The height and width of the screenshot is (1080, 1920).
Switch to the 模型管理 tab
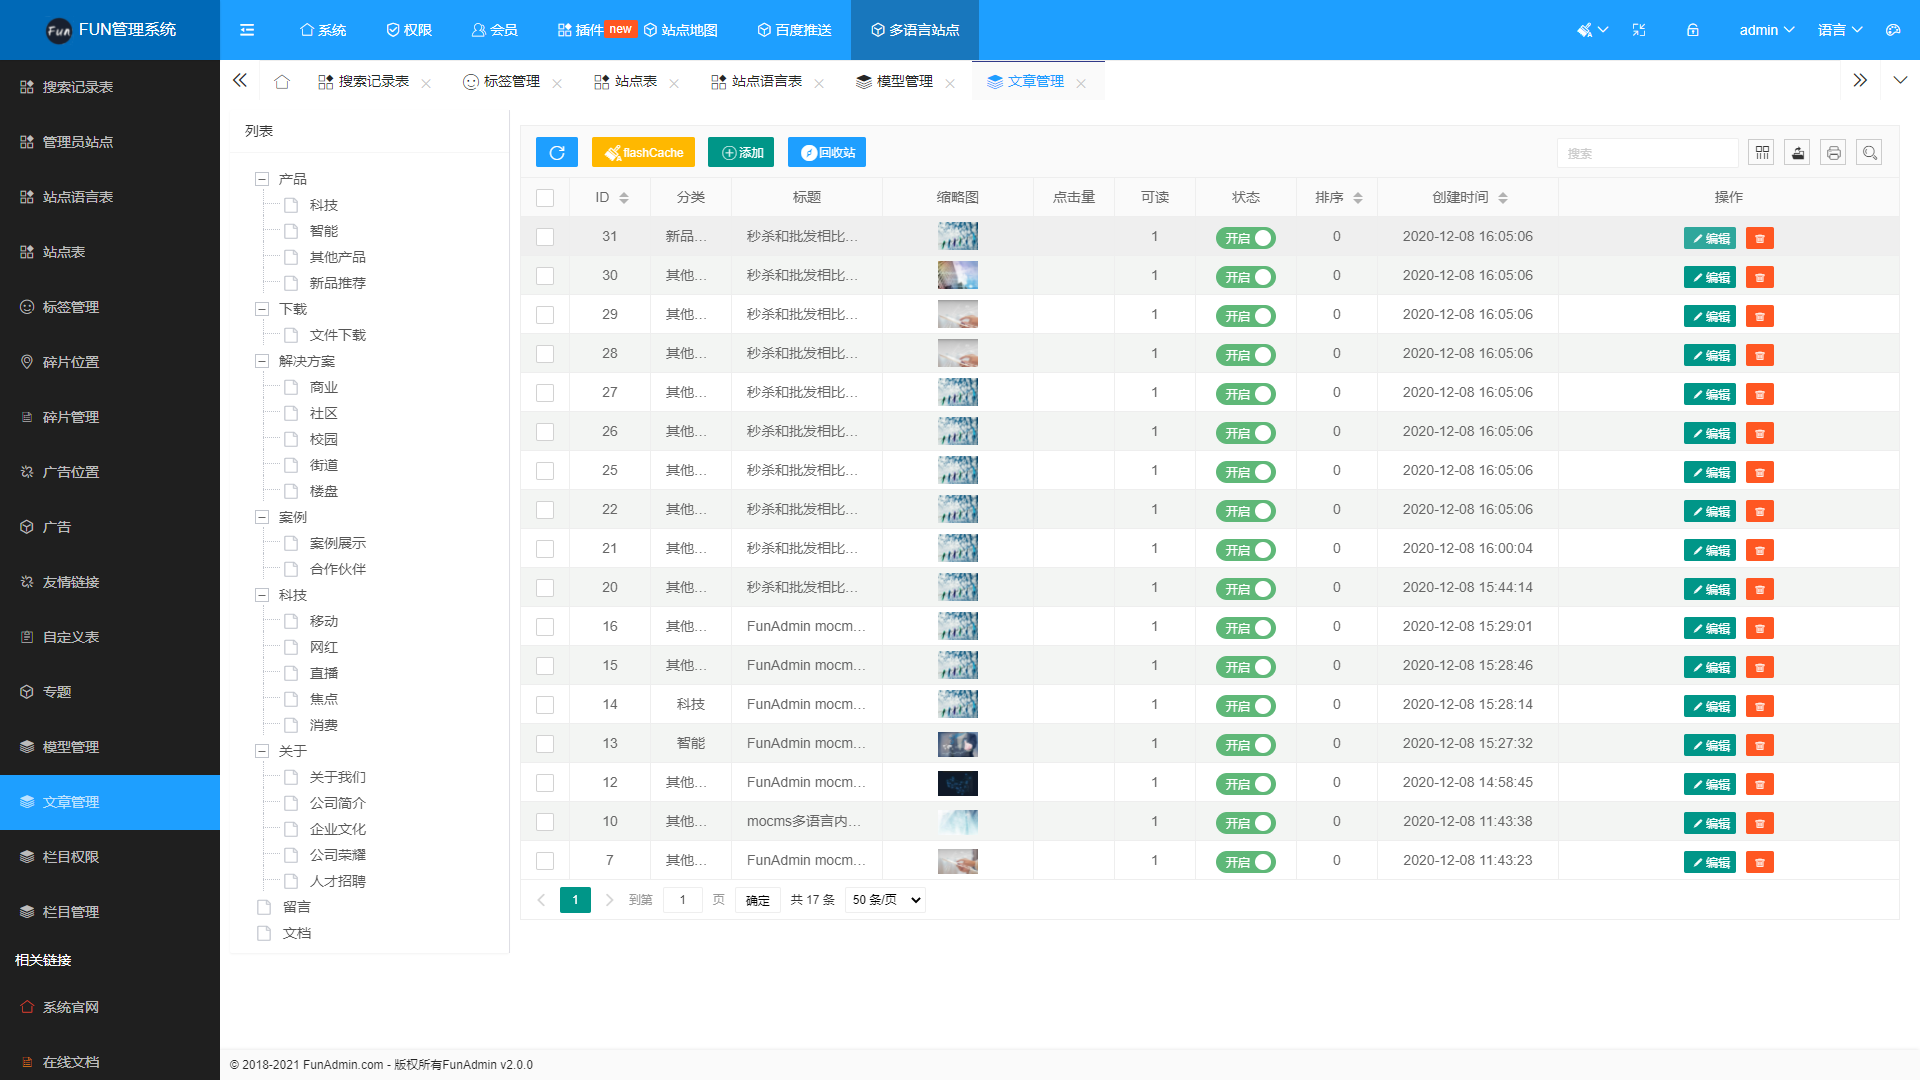pos(895,82)
